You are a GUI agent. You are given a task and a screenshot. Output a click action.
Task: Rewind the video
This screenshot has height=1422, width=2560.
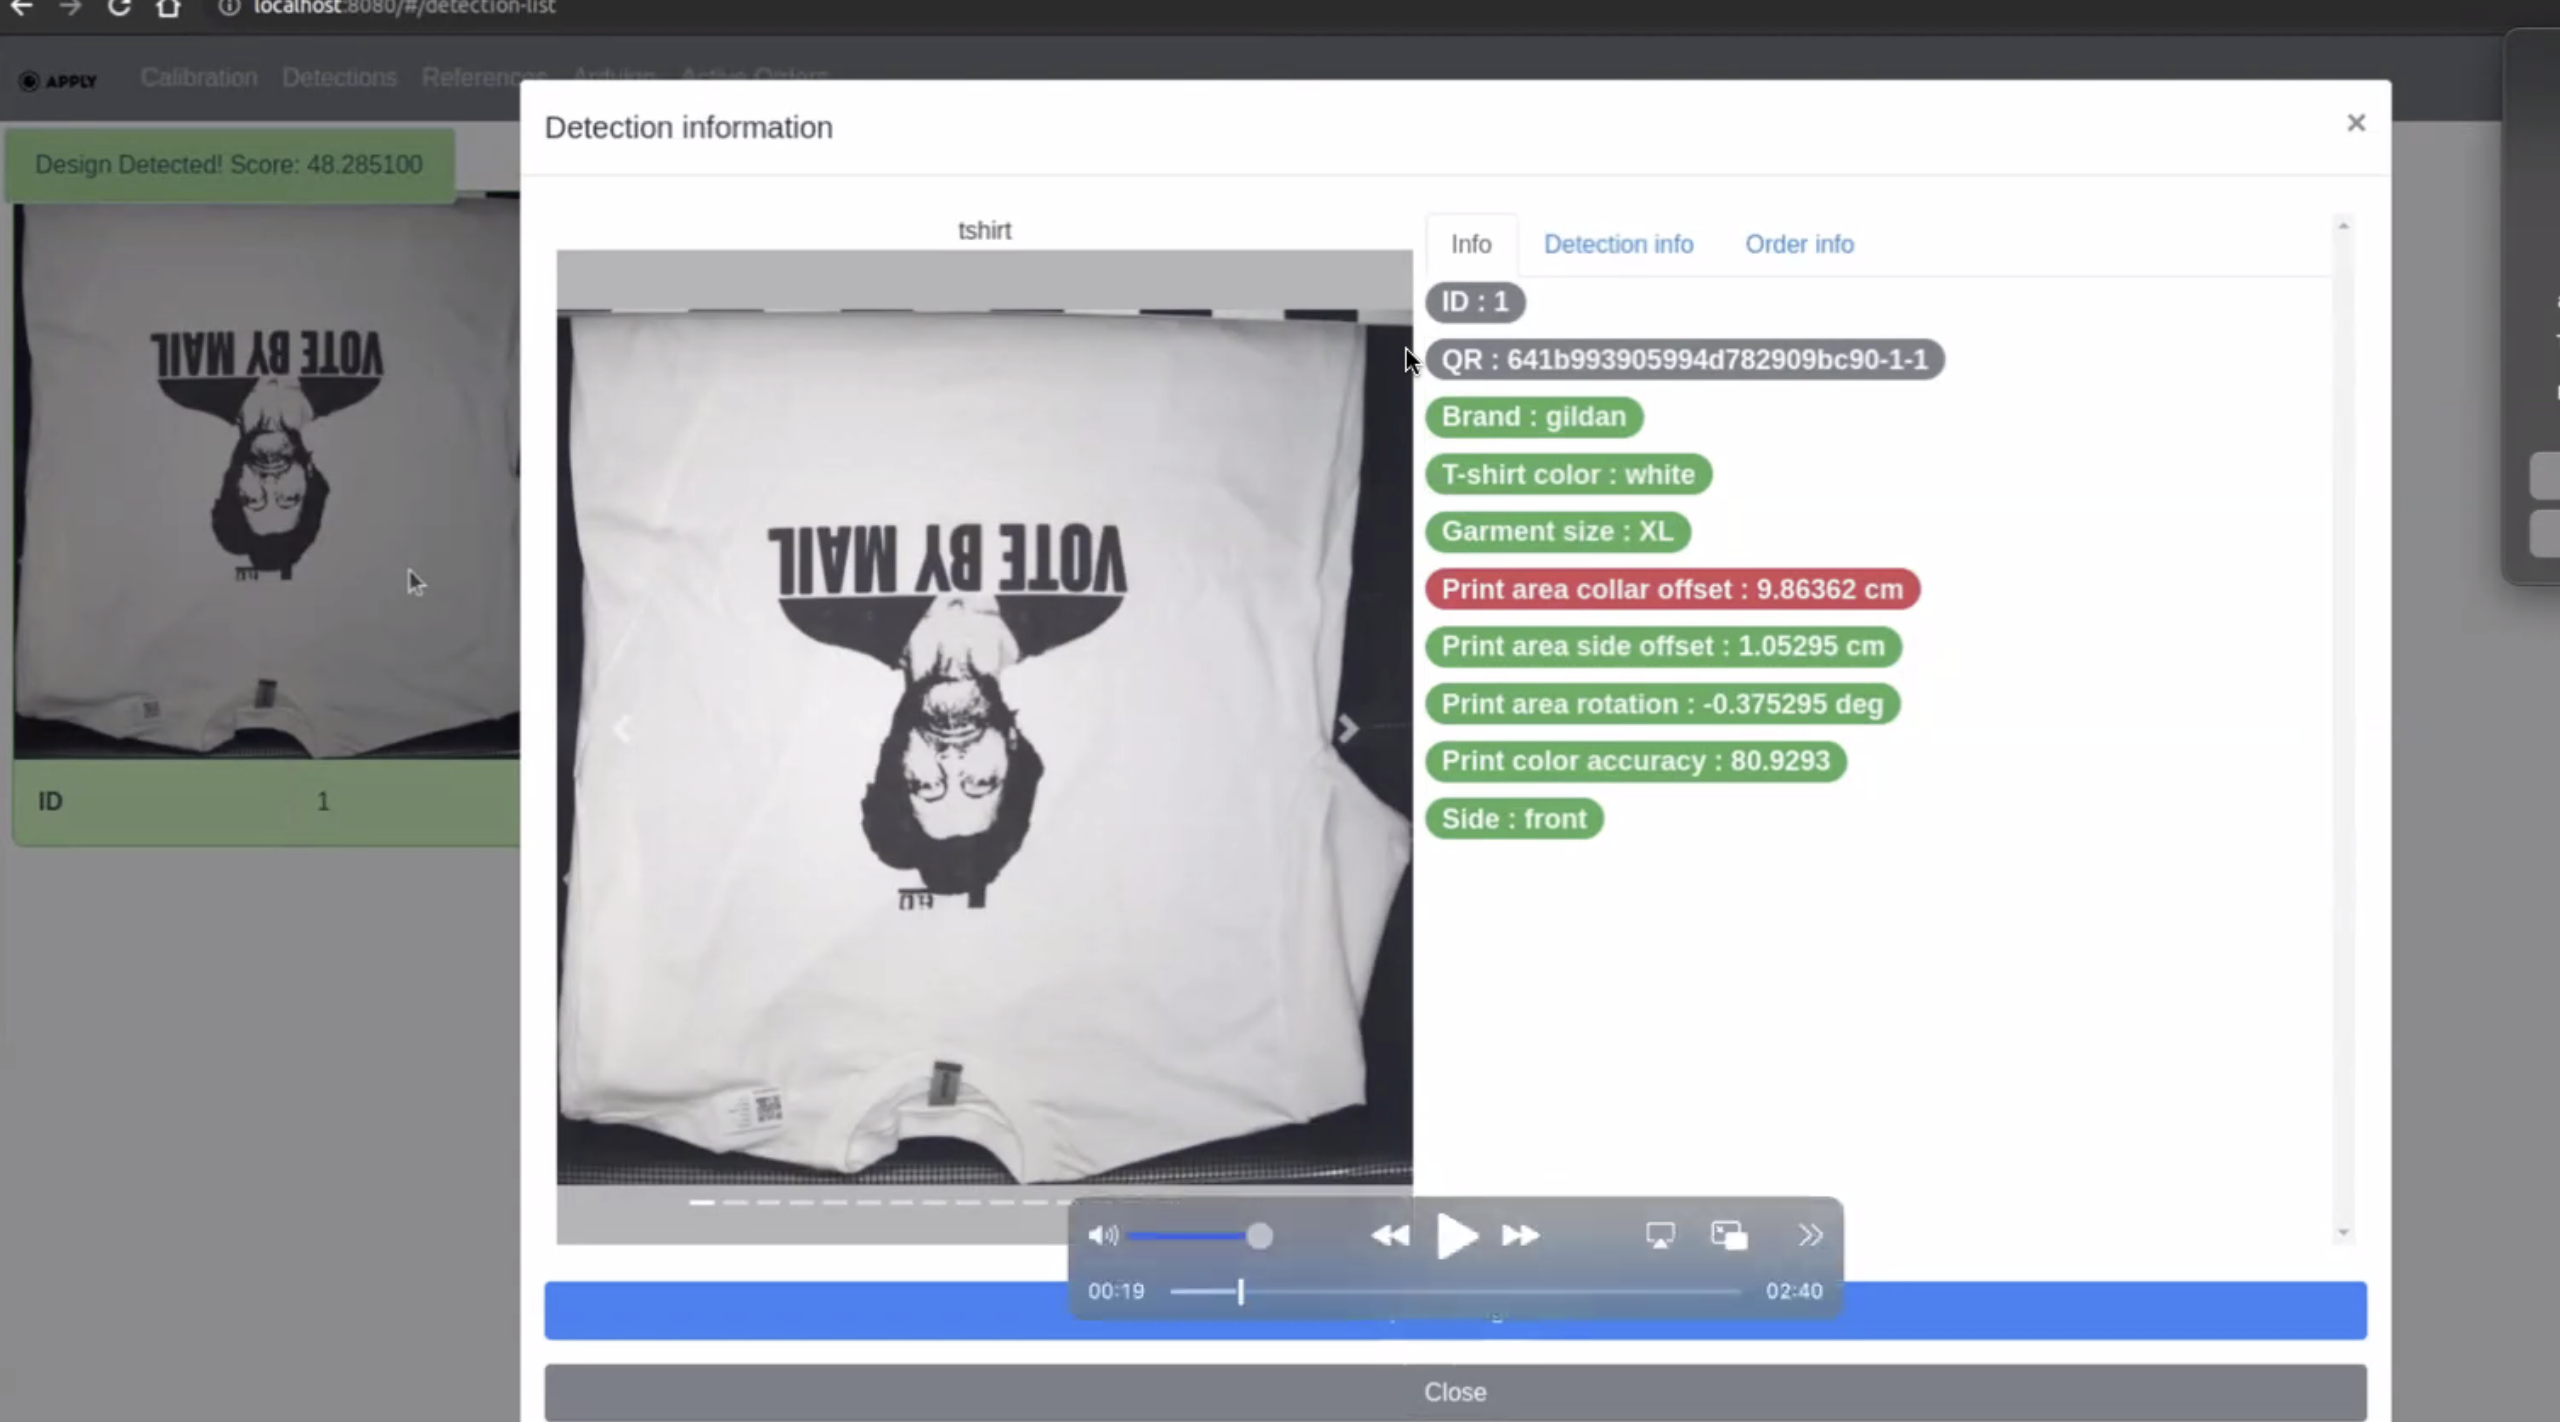(x=1390, y=1236)
